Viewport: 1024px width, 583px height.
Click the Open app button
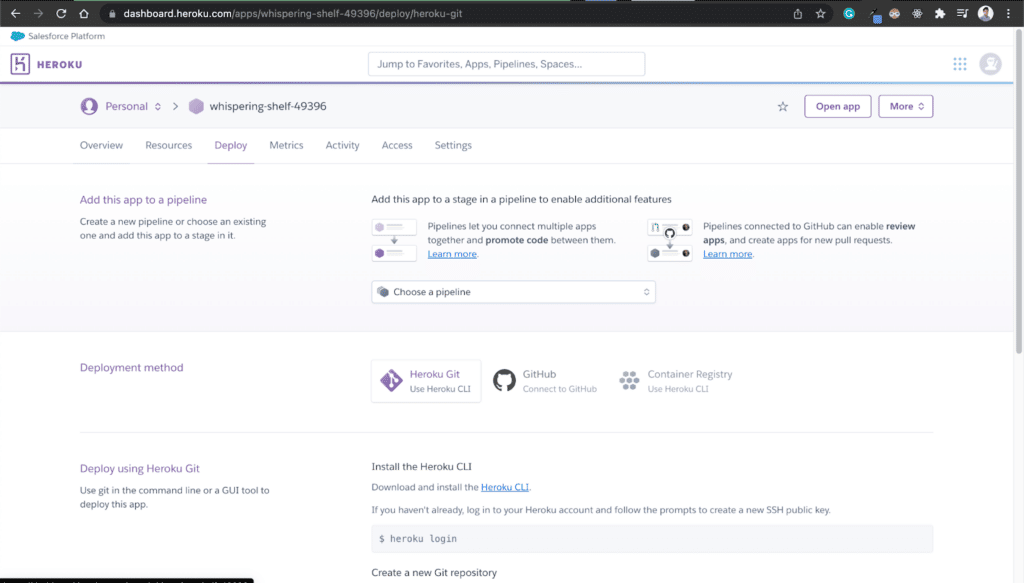pyautogui.click(x=837, y=106)
